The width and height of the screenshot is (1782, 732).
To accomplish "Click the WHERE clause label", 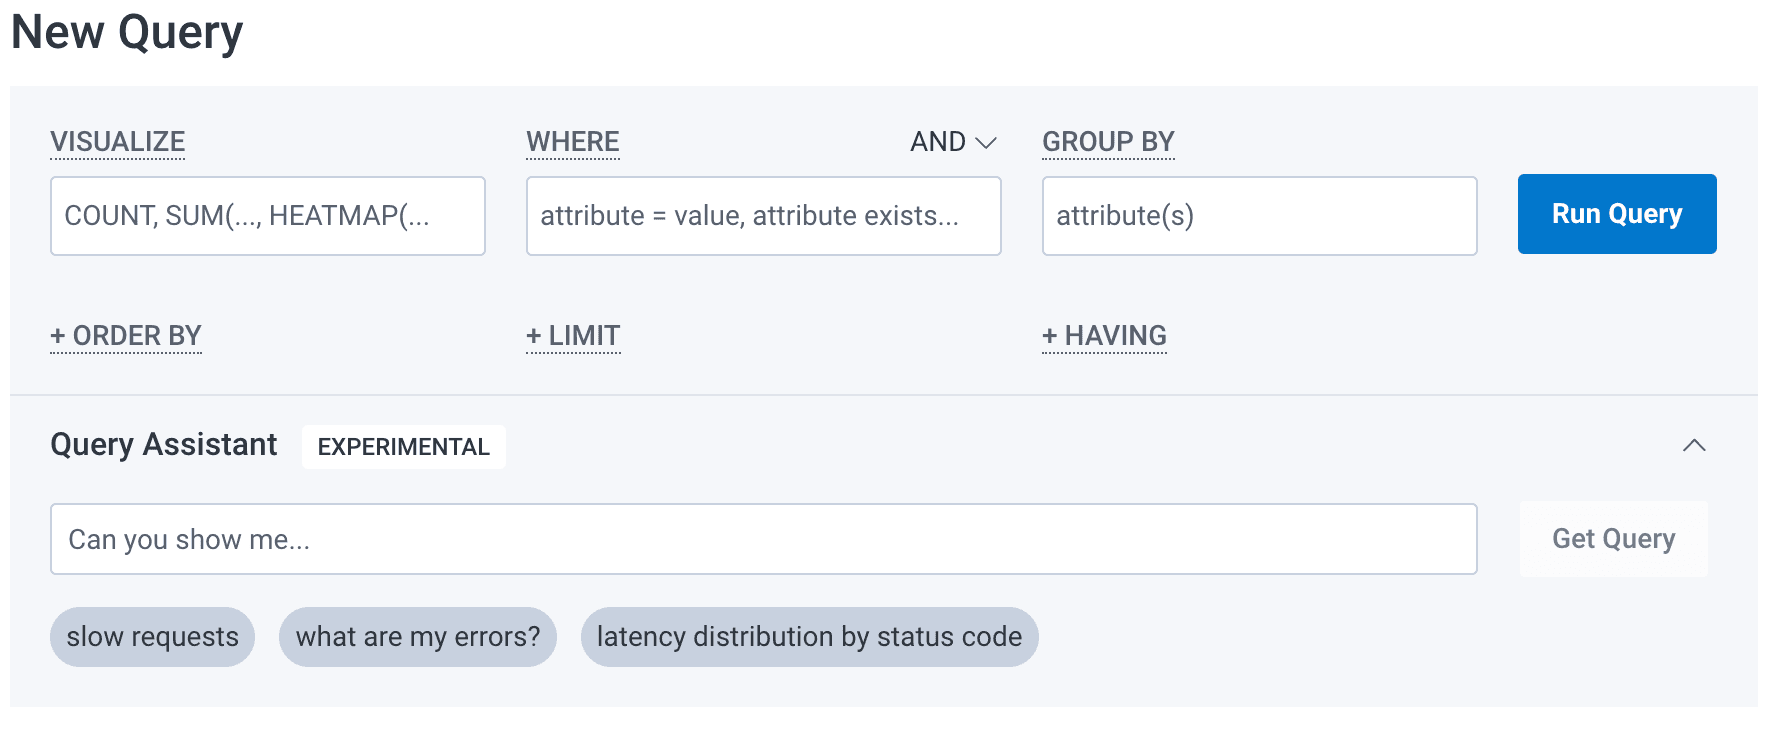I will pyautogui.click(x=572, y=141).
